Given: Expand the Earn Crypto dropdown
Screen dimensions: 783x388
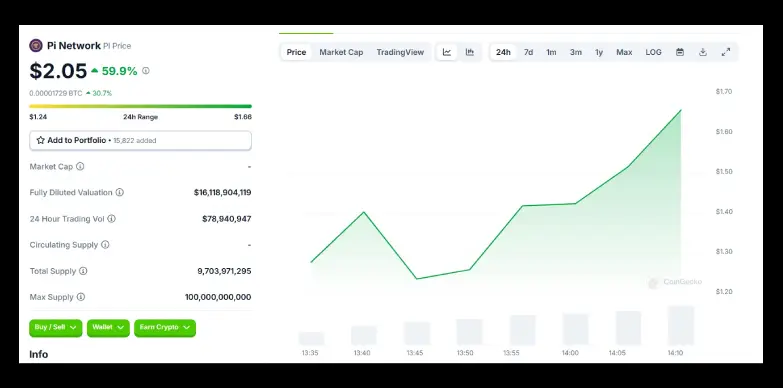Looking at the screenshot, I should click(165, 328).
